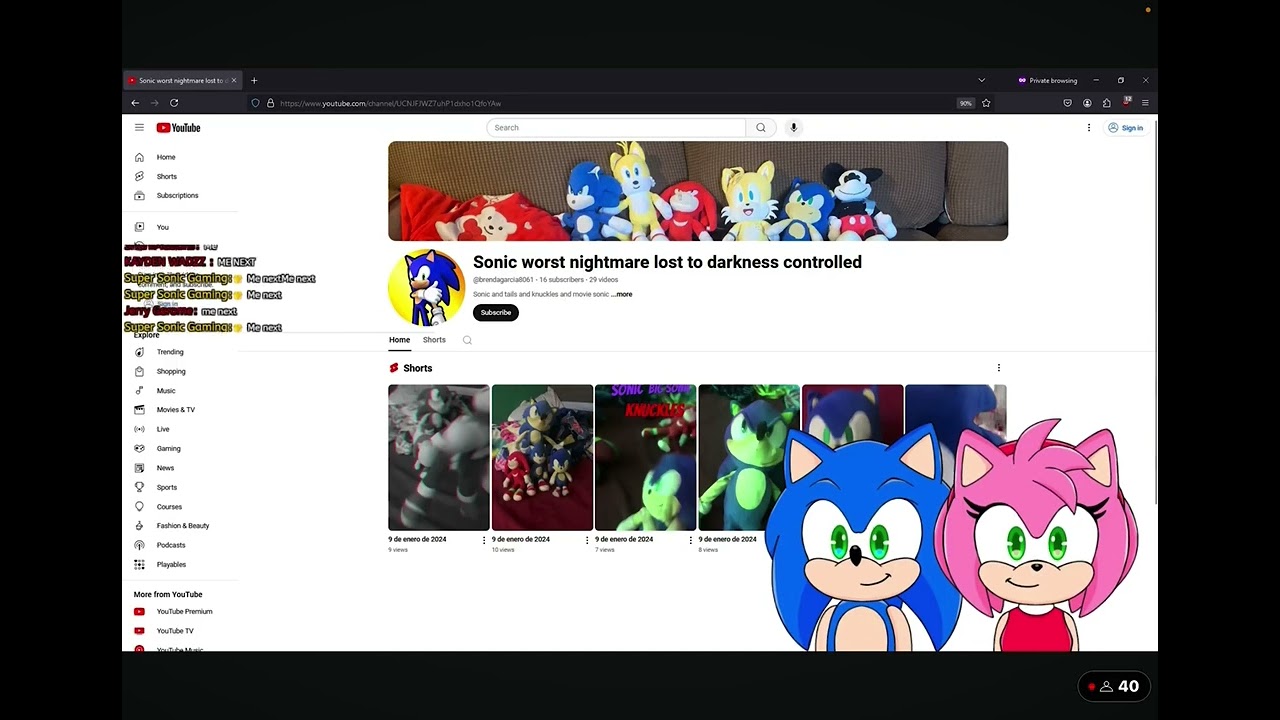Click the channel avatar Sonic picture
The height and width of the screenshot is (720, 1280).
[427, 288]
